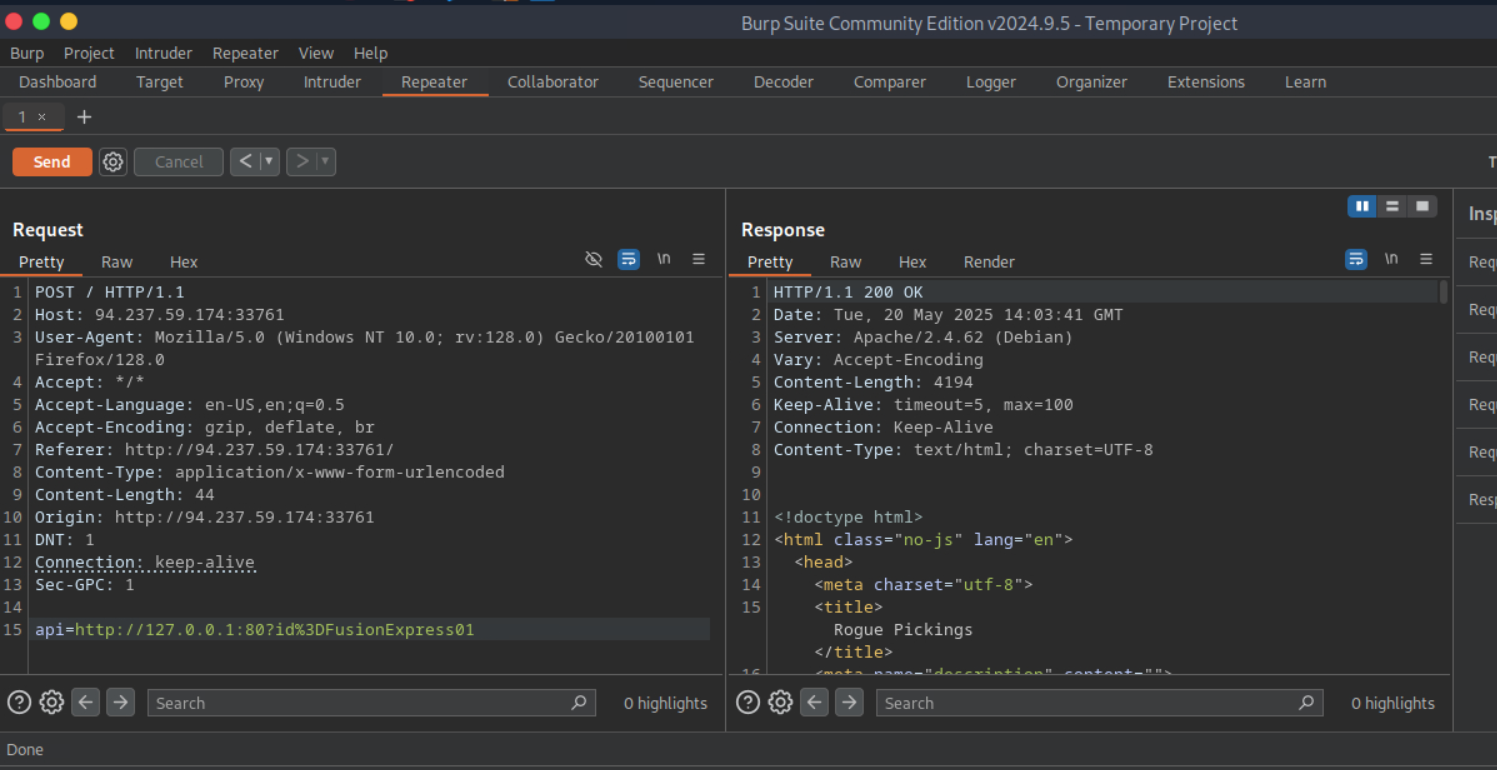Open Response panel hamburger options menu

point(1426,260)
